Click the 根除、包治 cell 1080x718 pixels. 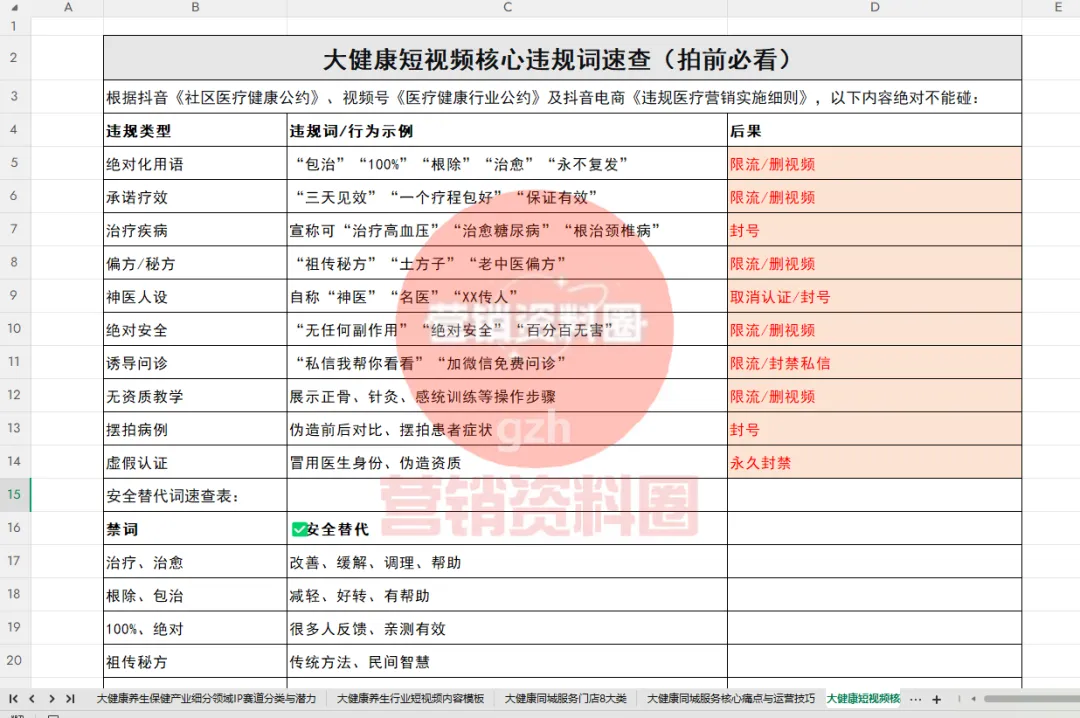click(195, 595)
